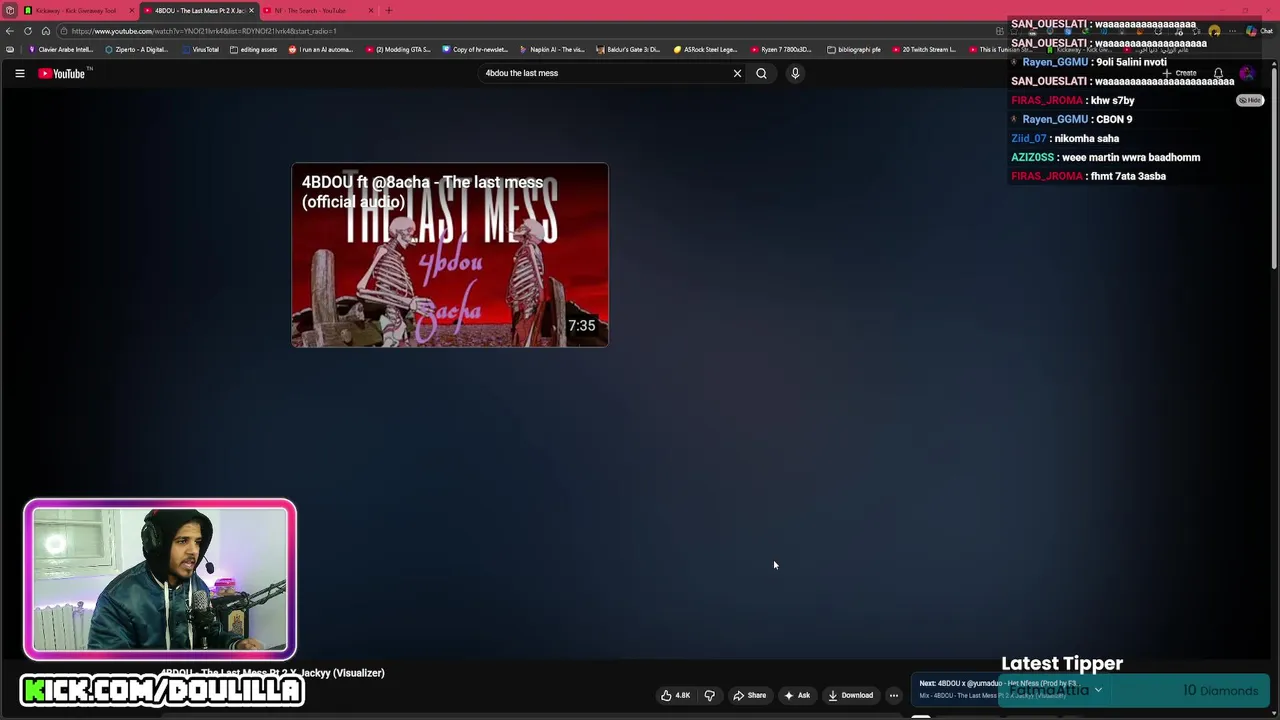Image resolution: width=1280 pixels, height=720 pixels.
Task: Dislike the video with the thumbs-down icon
Action: coord(710,695)
